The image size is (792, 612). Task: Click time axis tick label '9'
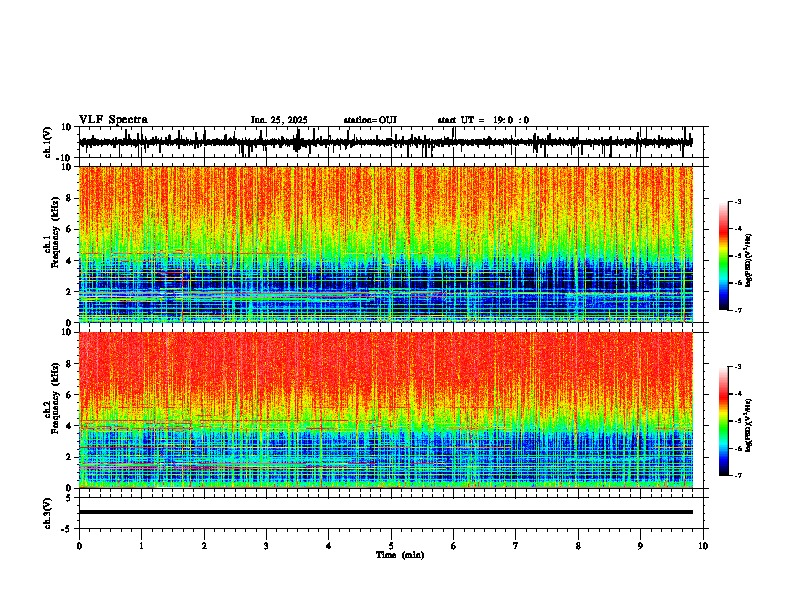point(640,546)
